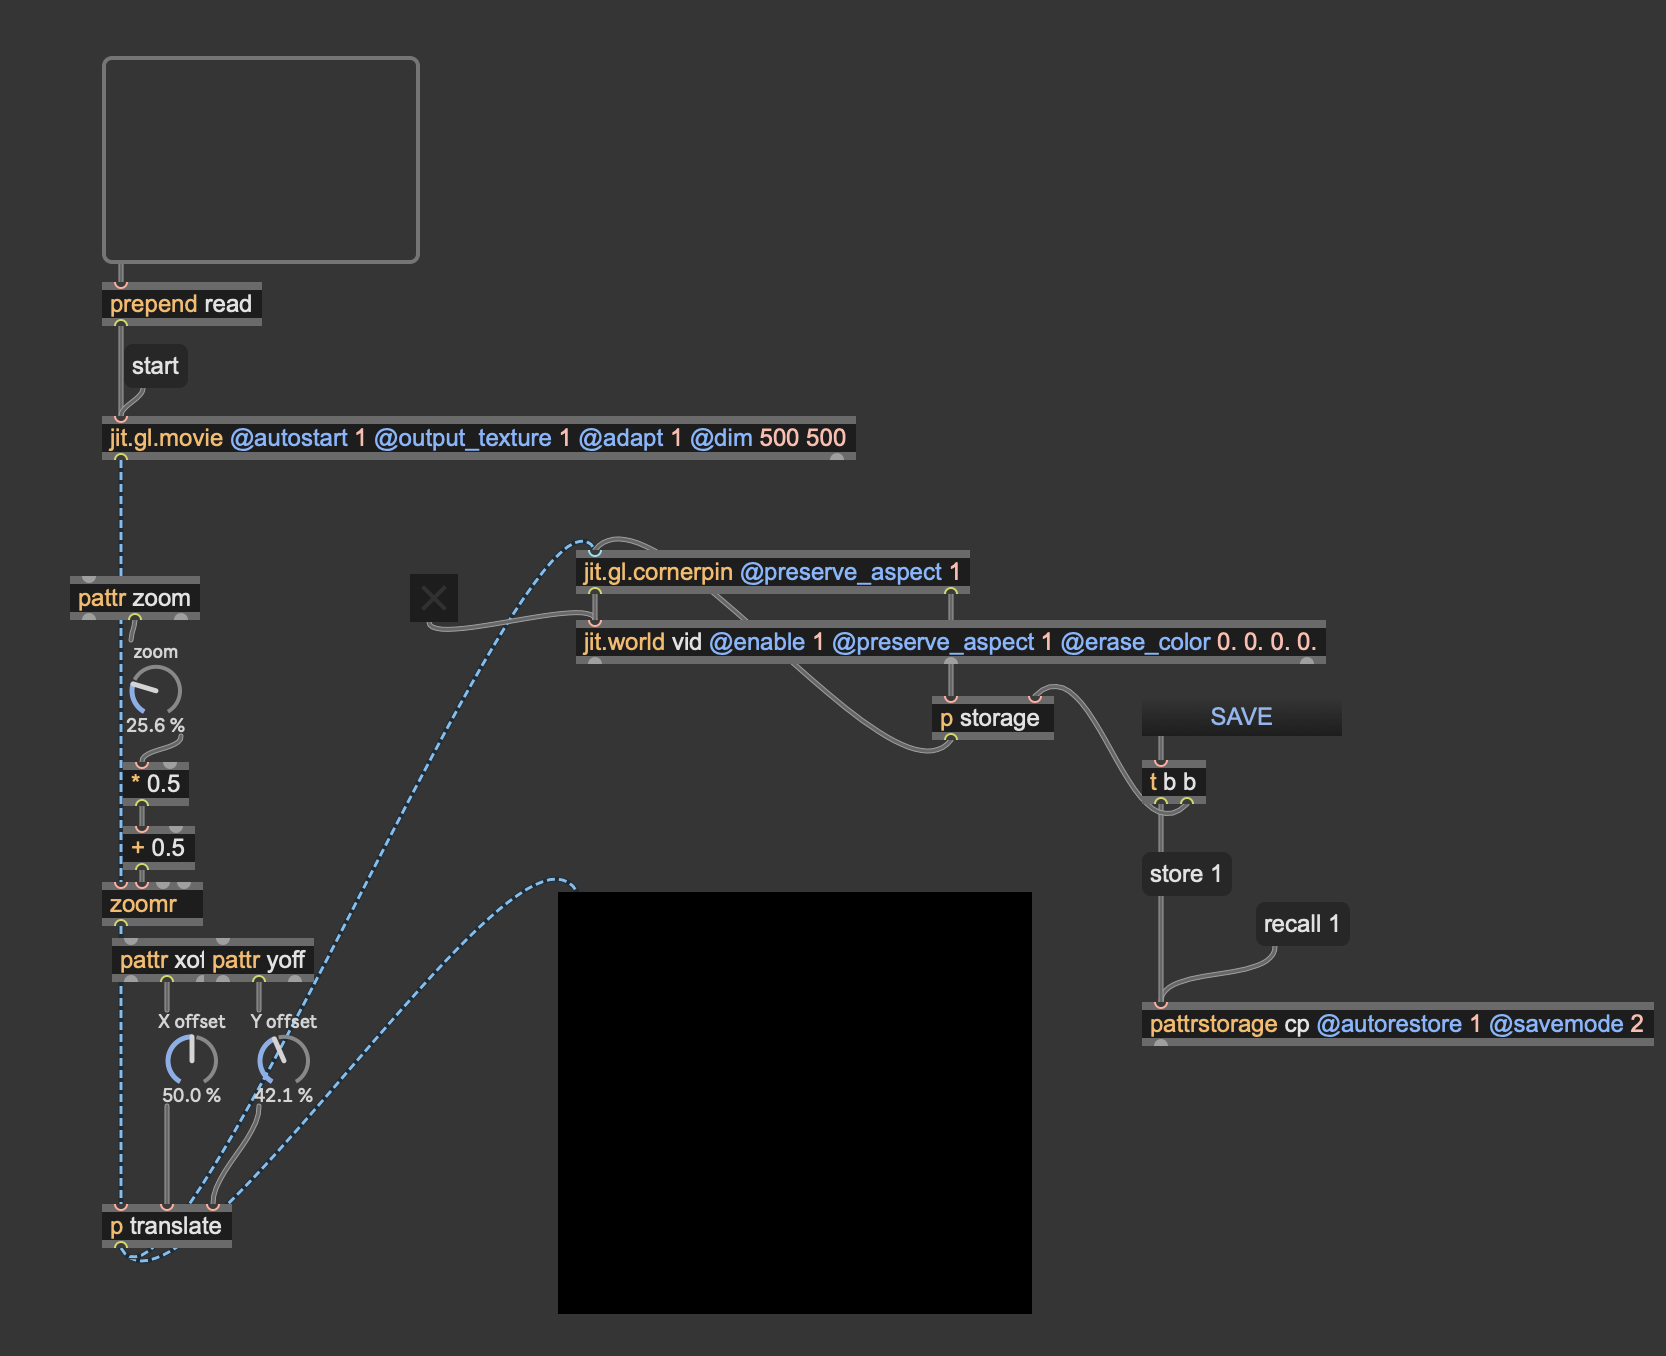
Task: Select the jit.world vid object
Action: [x=949, y=642]
